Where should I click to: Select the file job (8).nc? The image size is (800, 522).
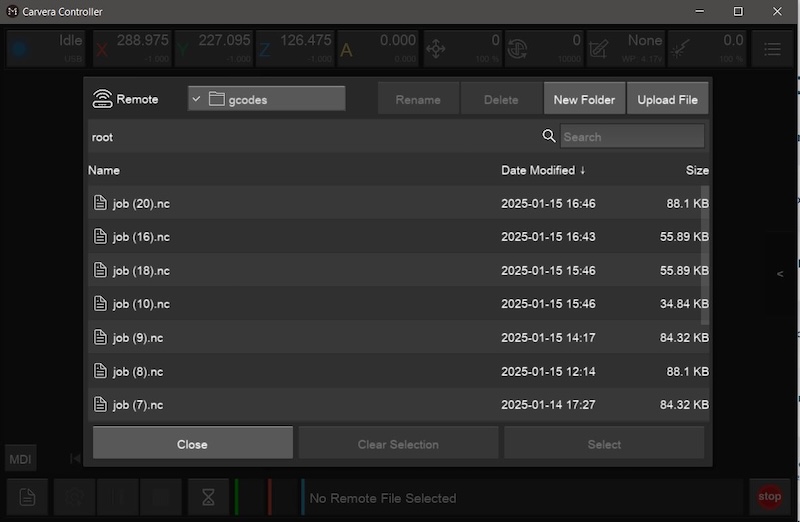click(x=398, y=371)
